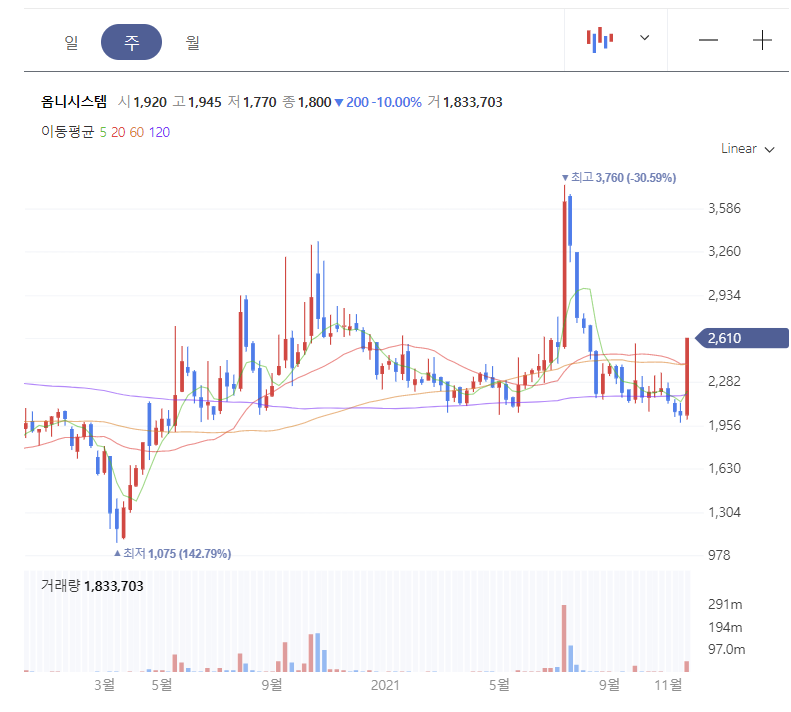Click the 옴니시스템 stock name
This screenshot has height=712, width=791.
pyautogui.click(x=74, y=102)
